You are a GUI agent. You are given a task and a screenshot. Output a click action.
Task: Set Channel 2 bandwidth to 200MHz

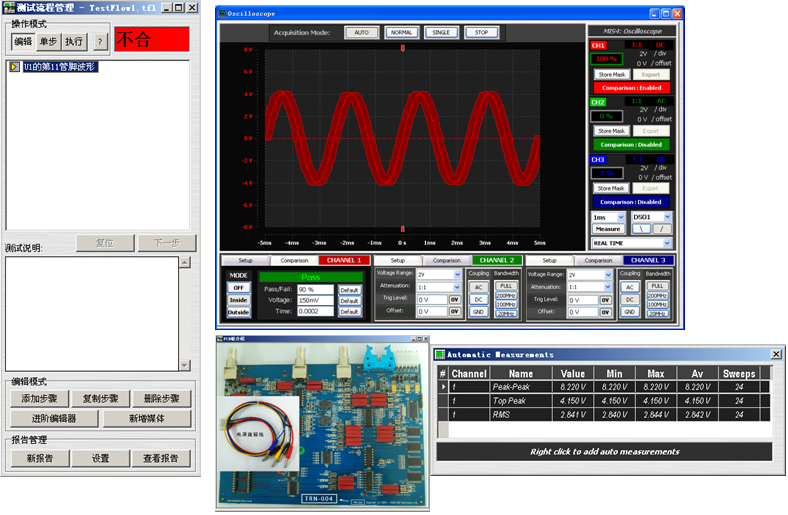(506, 295)
